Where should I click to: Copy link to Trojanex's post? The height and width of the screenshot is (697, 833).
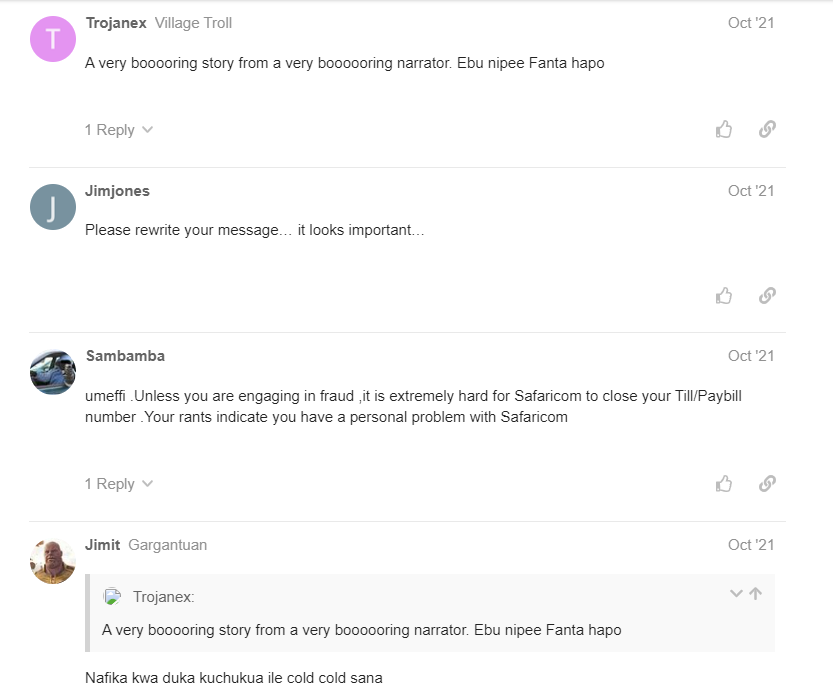pos(767,129)
